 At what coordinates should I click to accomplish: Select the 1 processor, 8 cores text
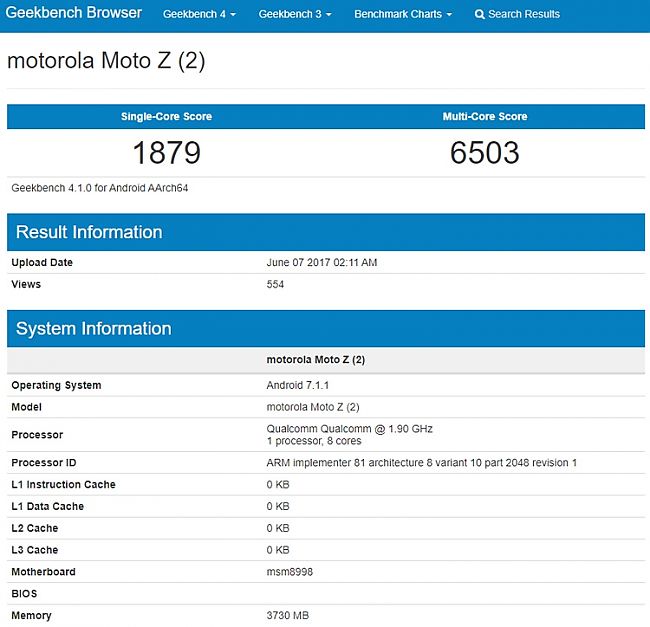pyautogui.click(x=314, y=441)
